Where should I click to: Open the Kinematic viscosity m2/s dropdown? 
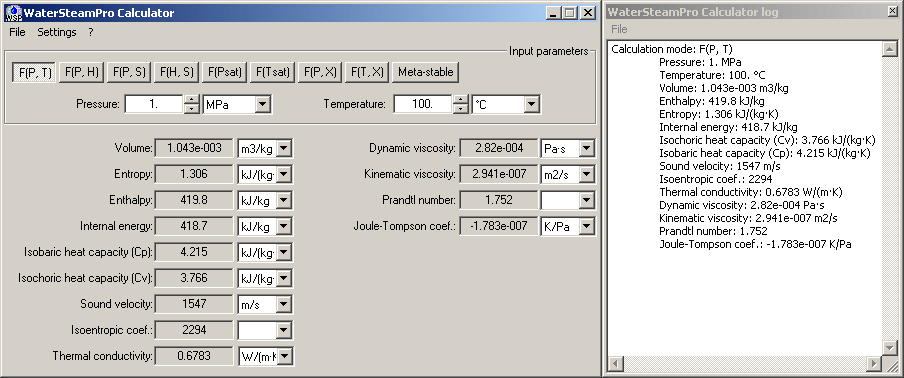click(x=586, y=175)
